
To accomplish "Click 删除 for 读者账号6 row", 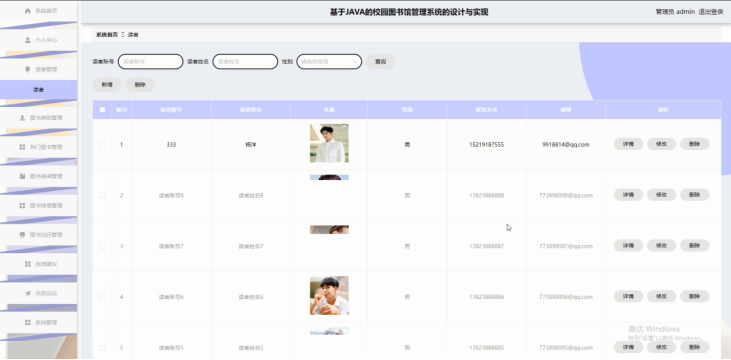I will click(695, 297).
